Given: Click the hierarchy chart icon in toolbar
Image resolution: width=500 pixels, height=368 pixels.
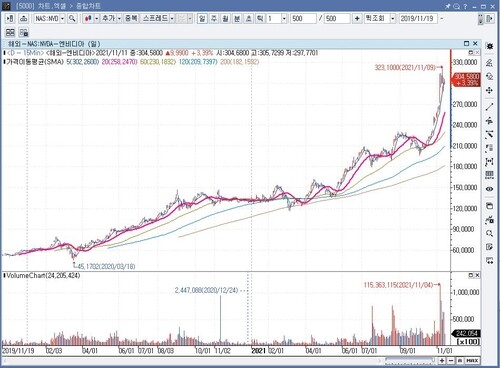Looking at the screenshot, I should (x=23, y=18).
